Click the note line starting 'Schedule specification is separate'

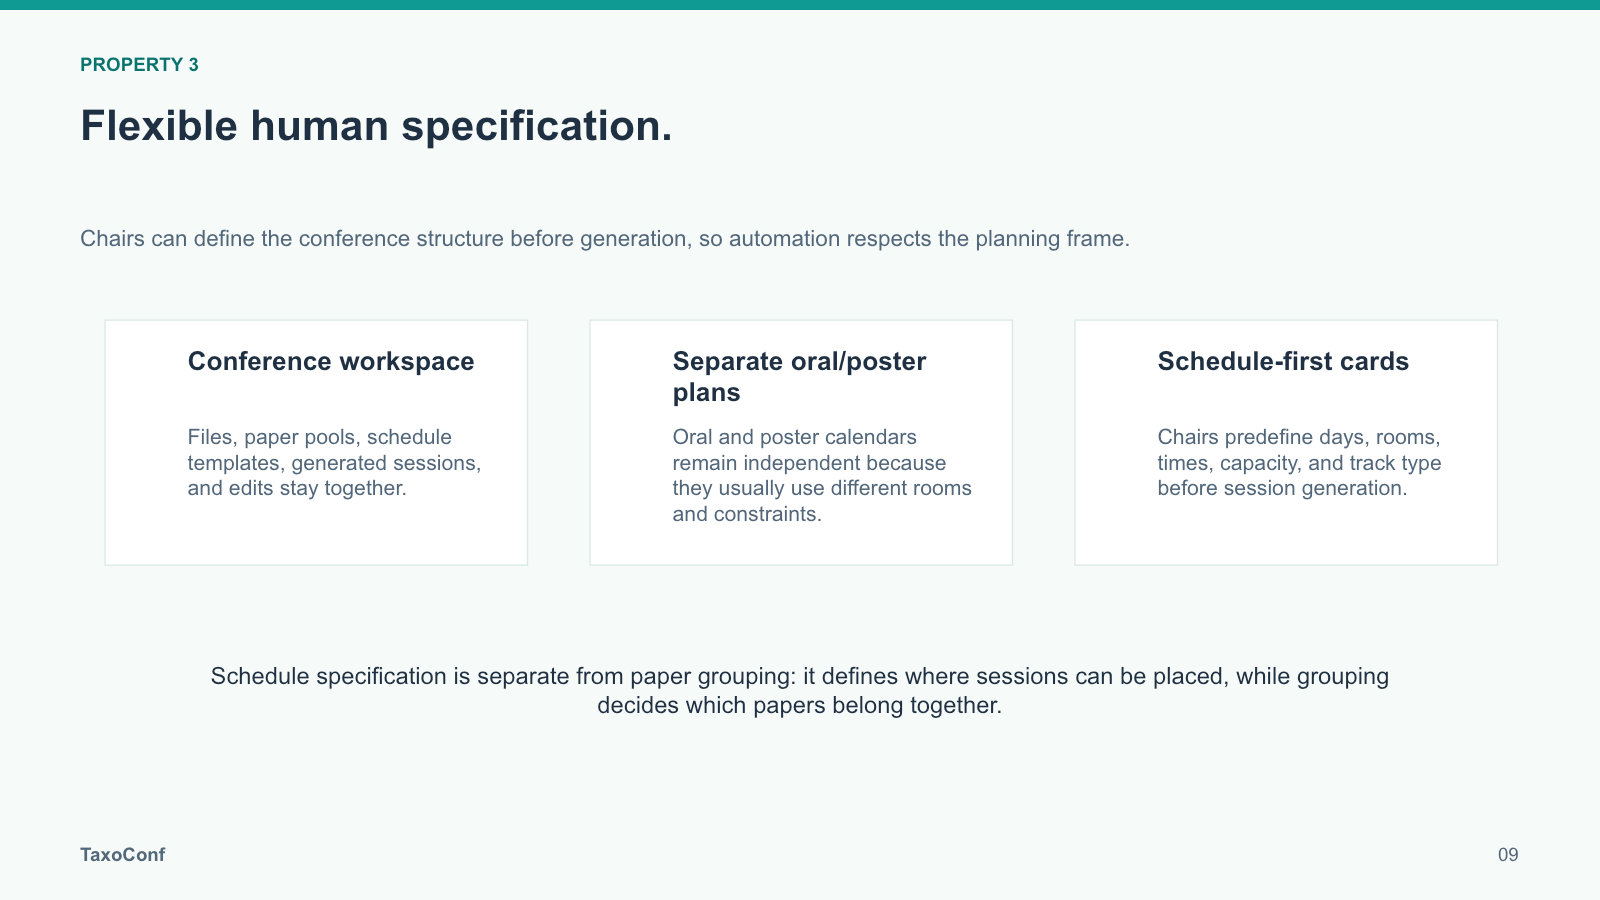(x=800, y=676)
